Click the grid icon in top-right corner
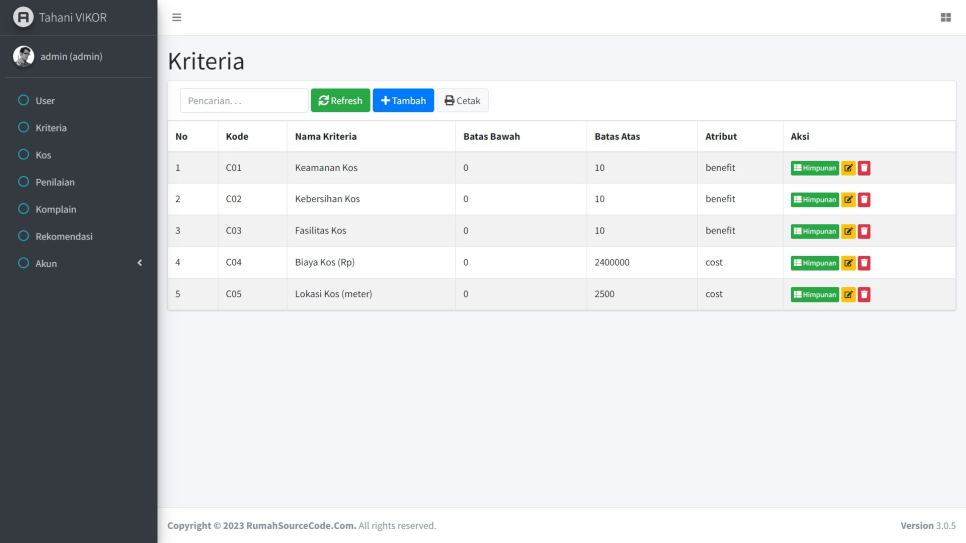Image resolution: width=966 pixels, height=543 pixels. coord(945,17)
